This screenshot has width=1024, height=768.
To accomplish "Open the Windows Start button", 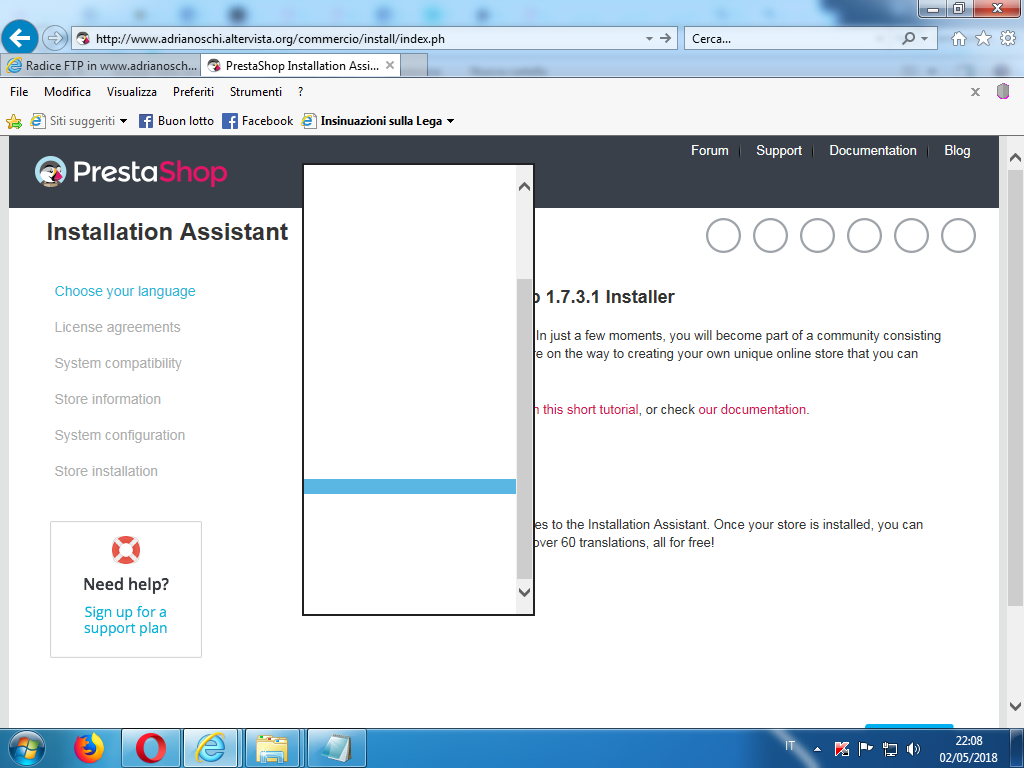I will coord(26,748).
